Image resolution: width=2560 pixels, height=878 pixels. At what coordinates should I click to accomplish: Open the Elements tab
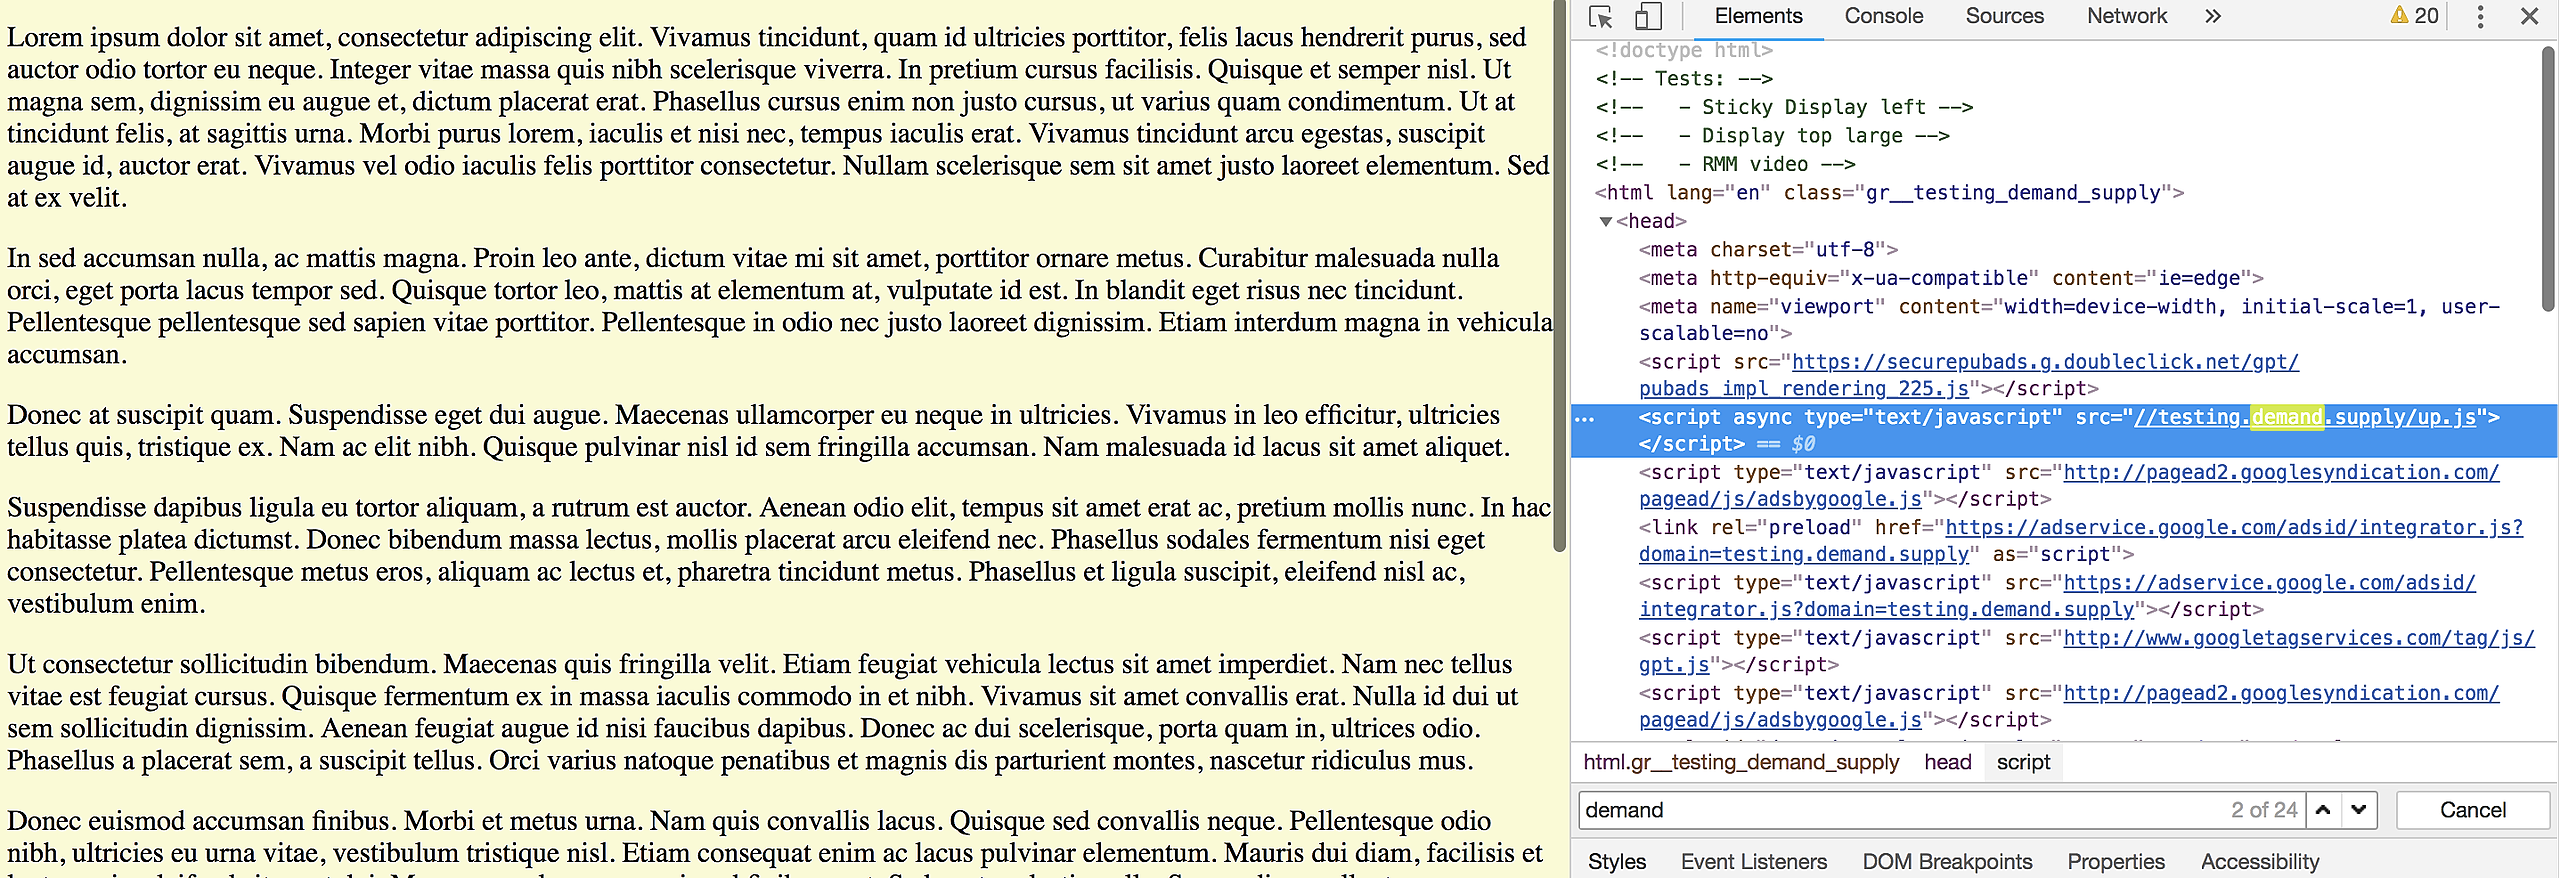click(x=1758, y=16)
